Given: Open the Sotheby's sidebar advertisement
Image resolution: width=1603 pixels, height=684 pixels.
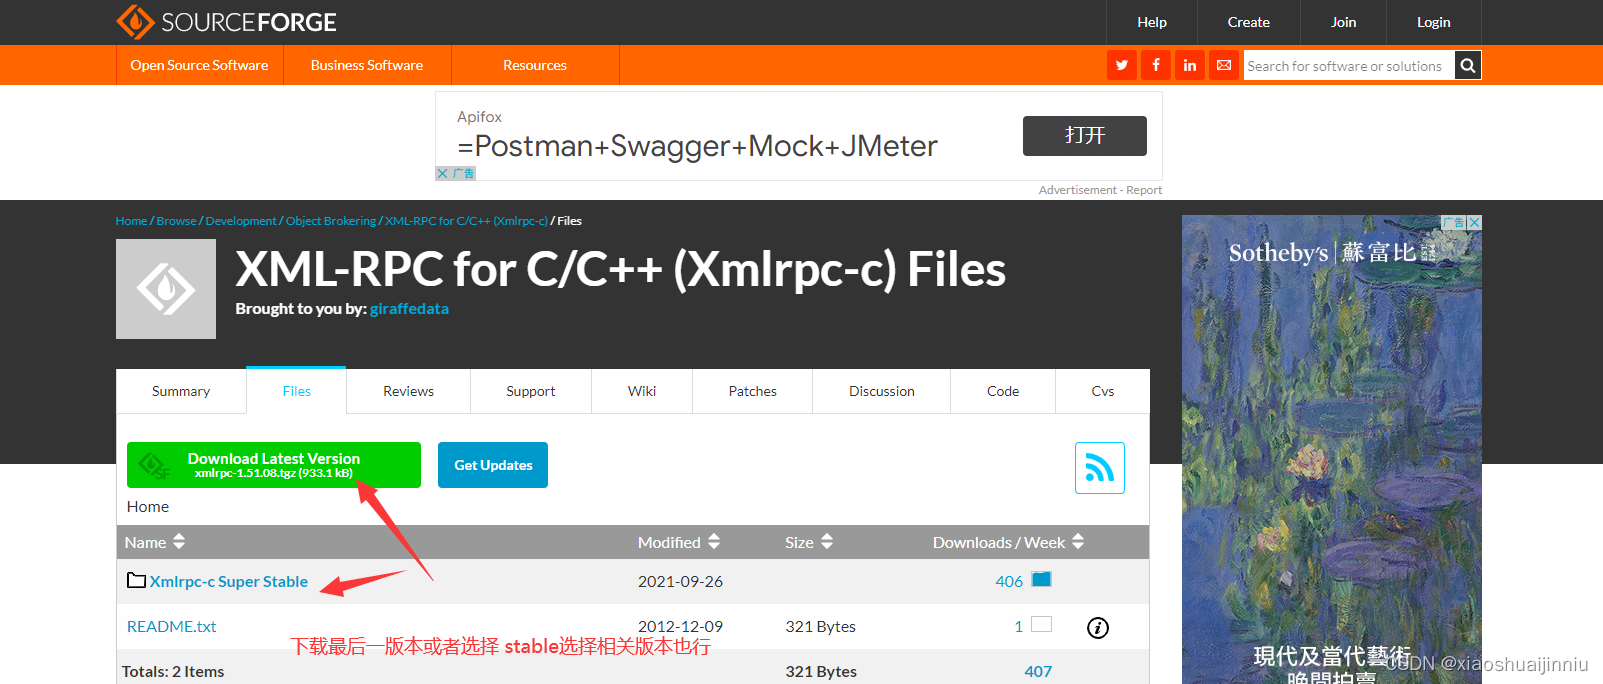Looking at the screenshot, I should click(x=1331, y=450).
